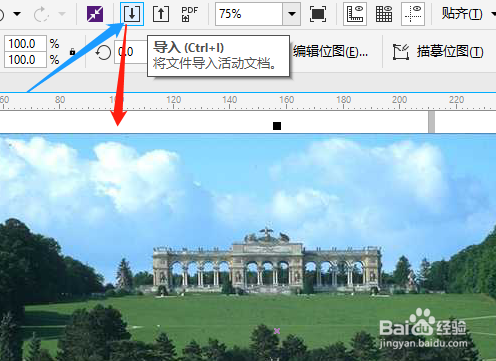Open the zoom level dropdown arrow
The image size is (496, 361).
pos(292,14)
